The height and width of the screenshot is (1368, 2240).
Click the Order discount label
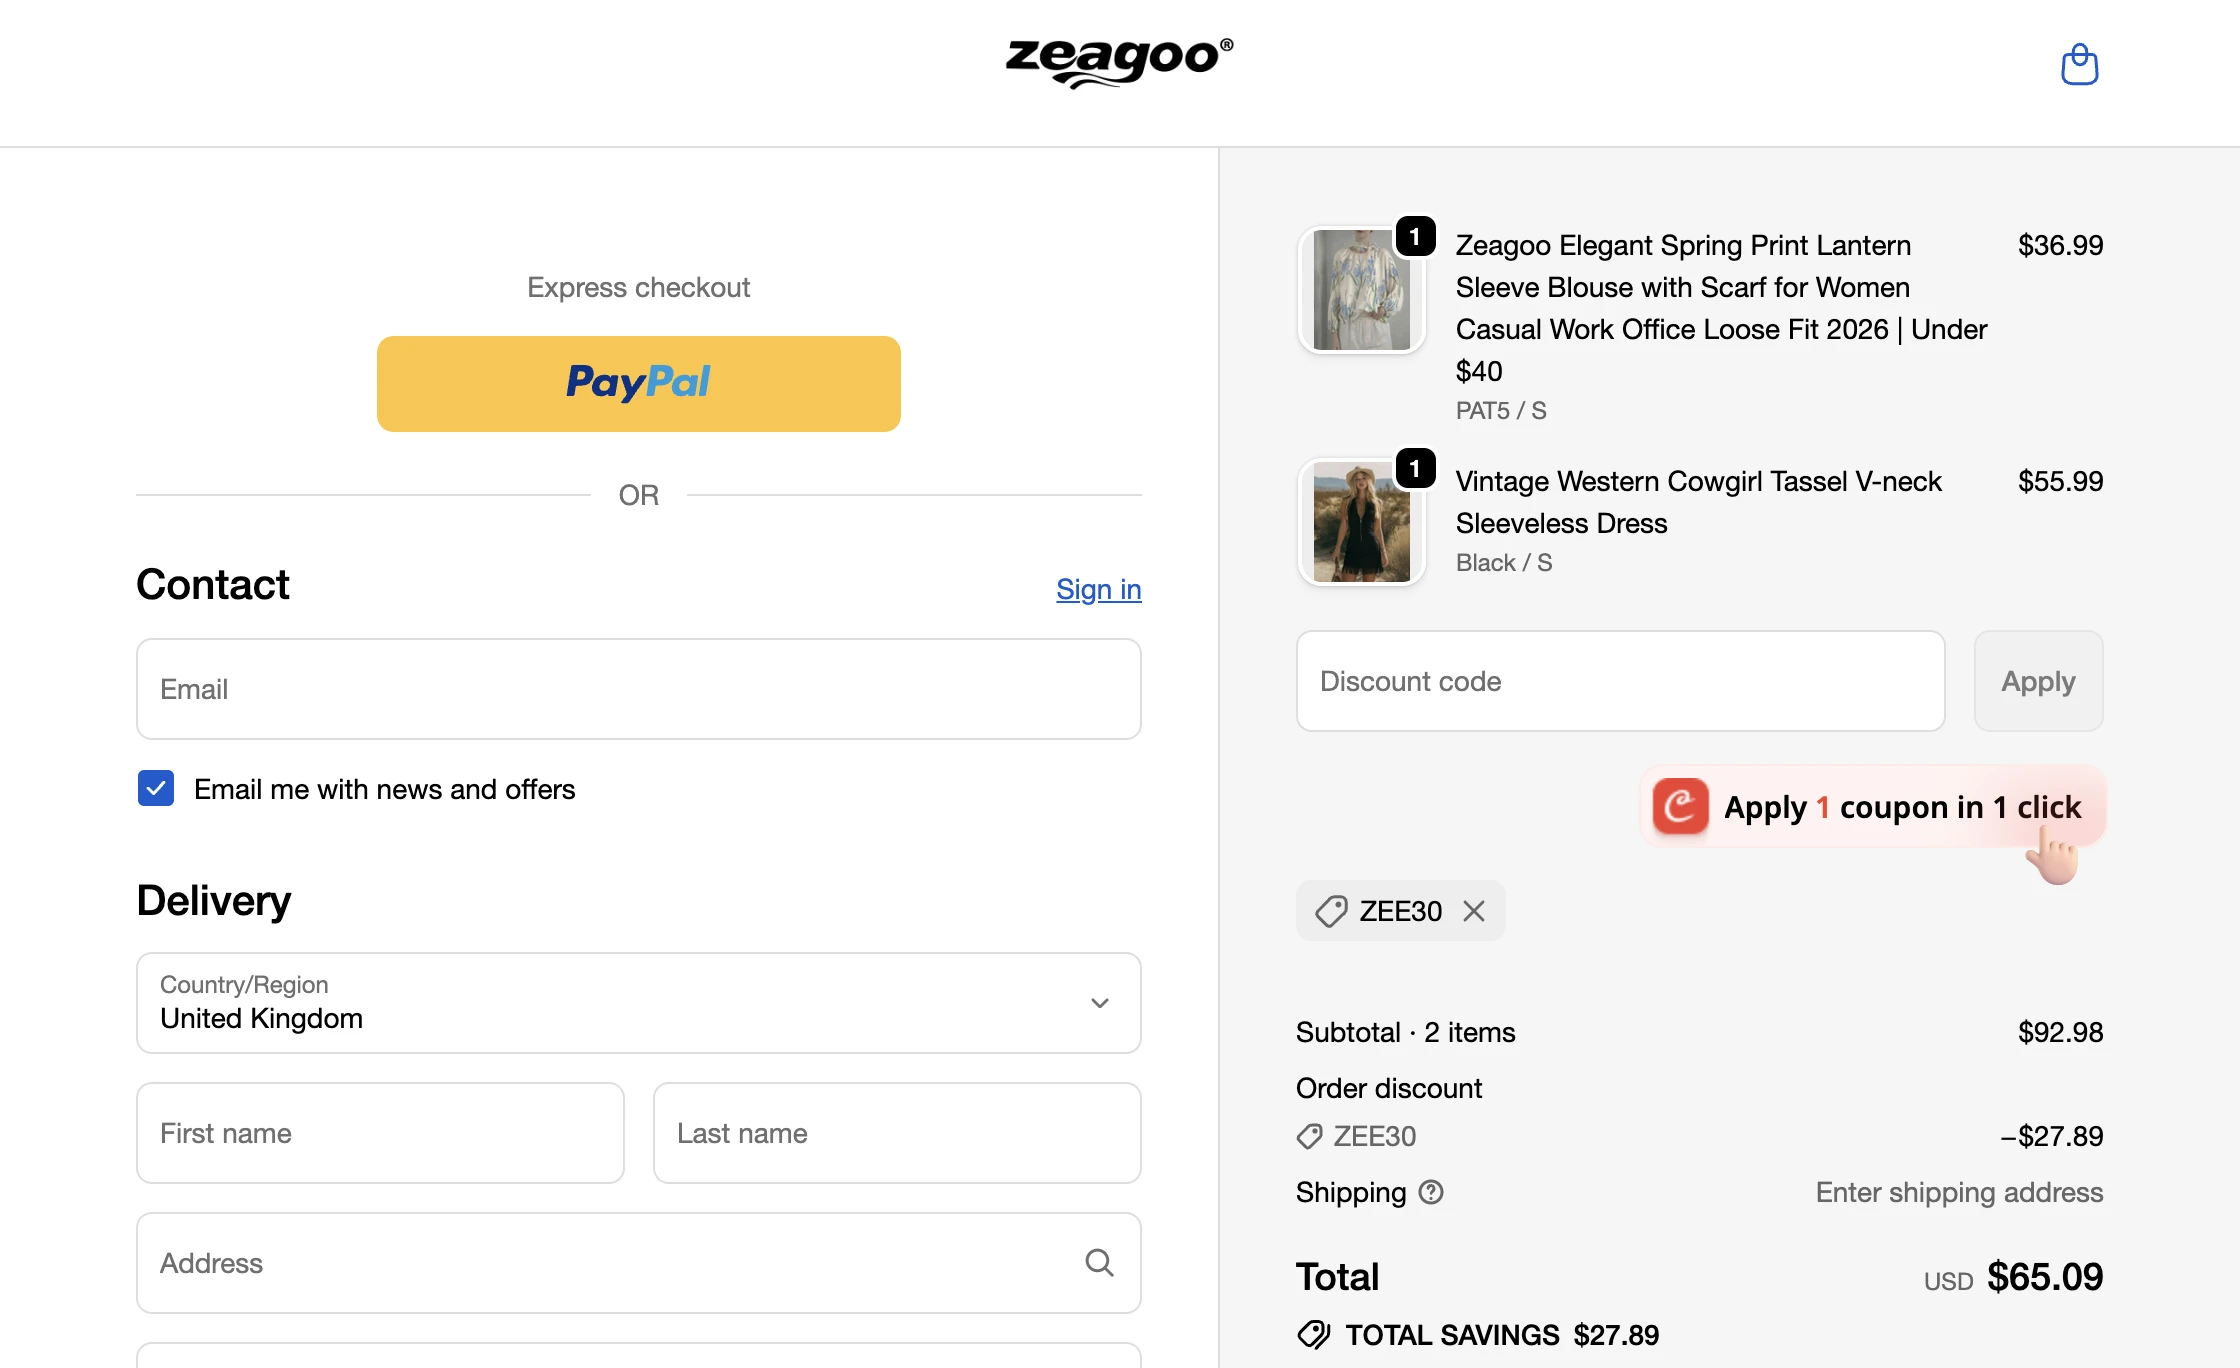click(1389, 1088)
